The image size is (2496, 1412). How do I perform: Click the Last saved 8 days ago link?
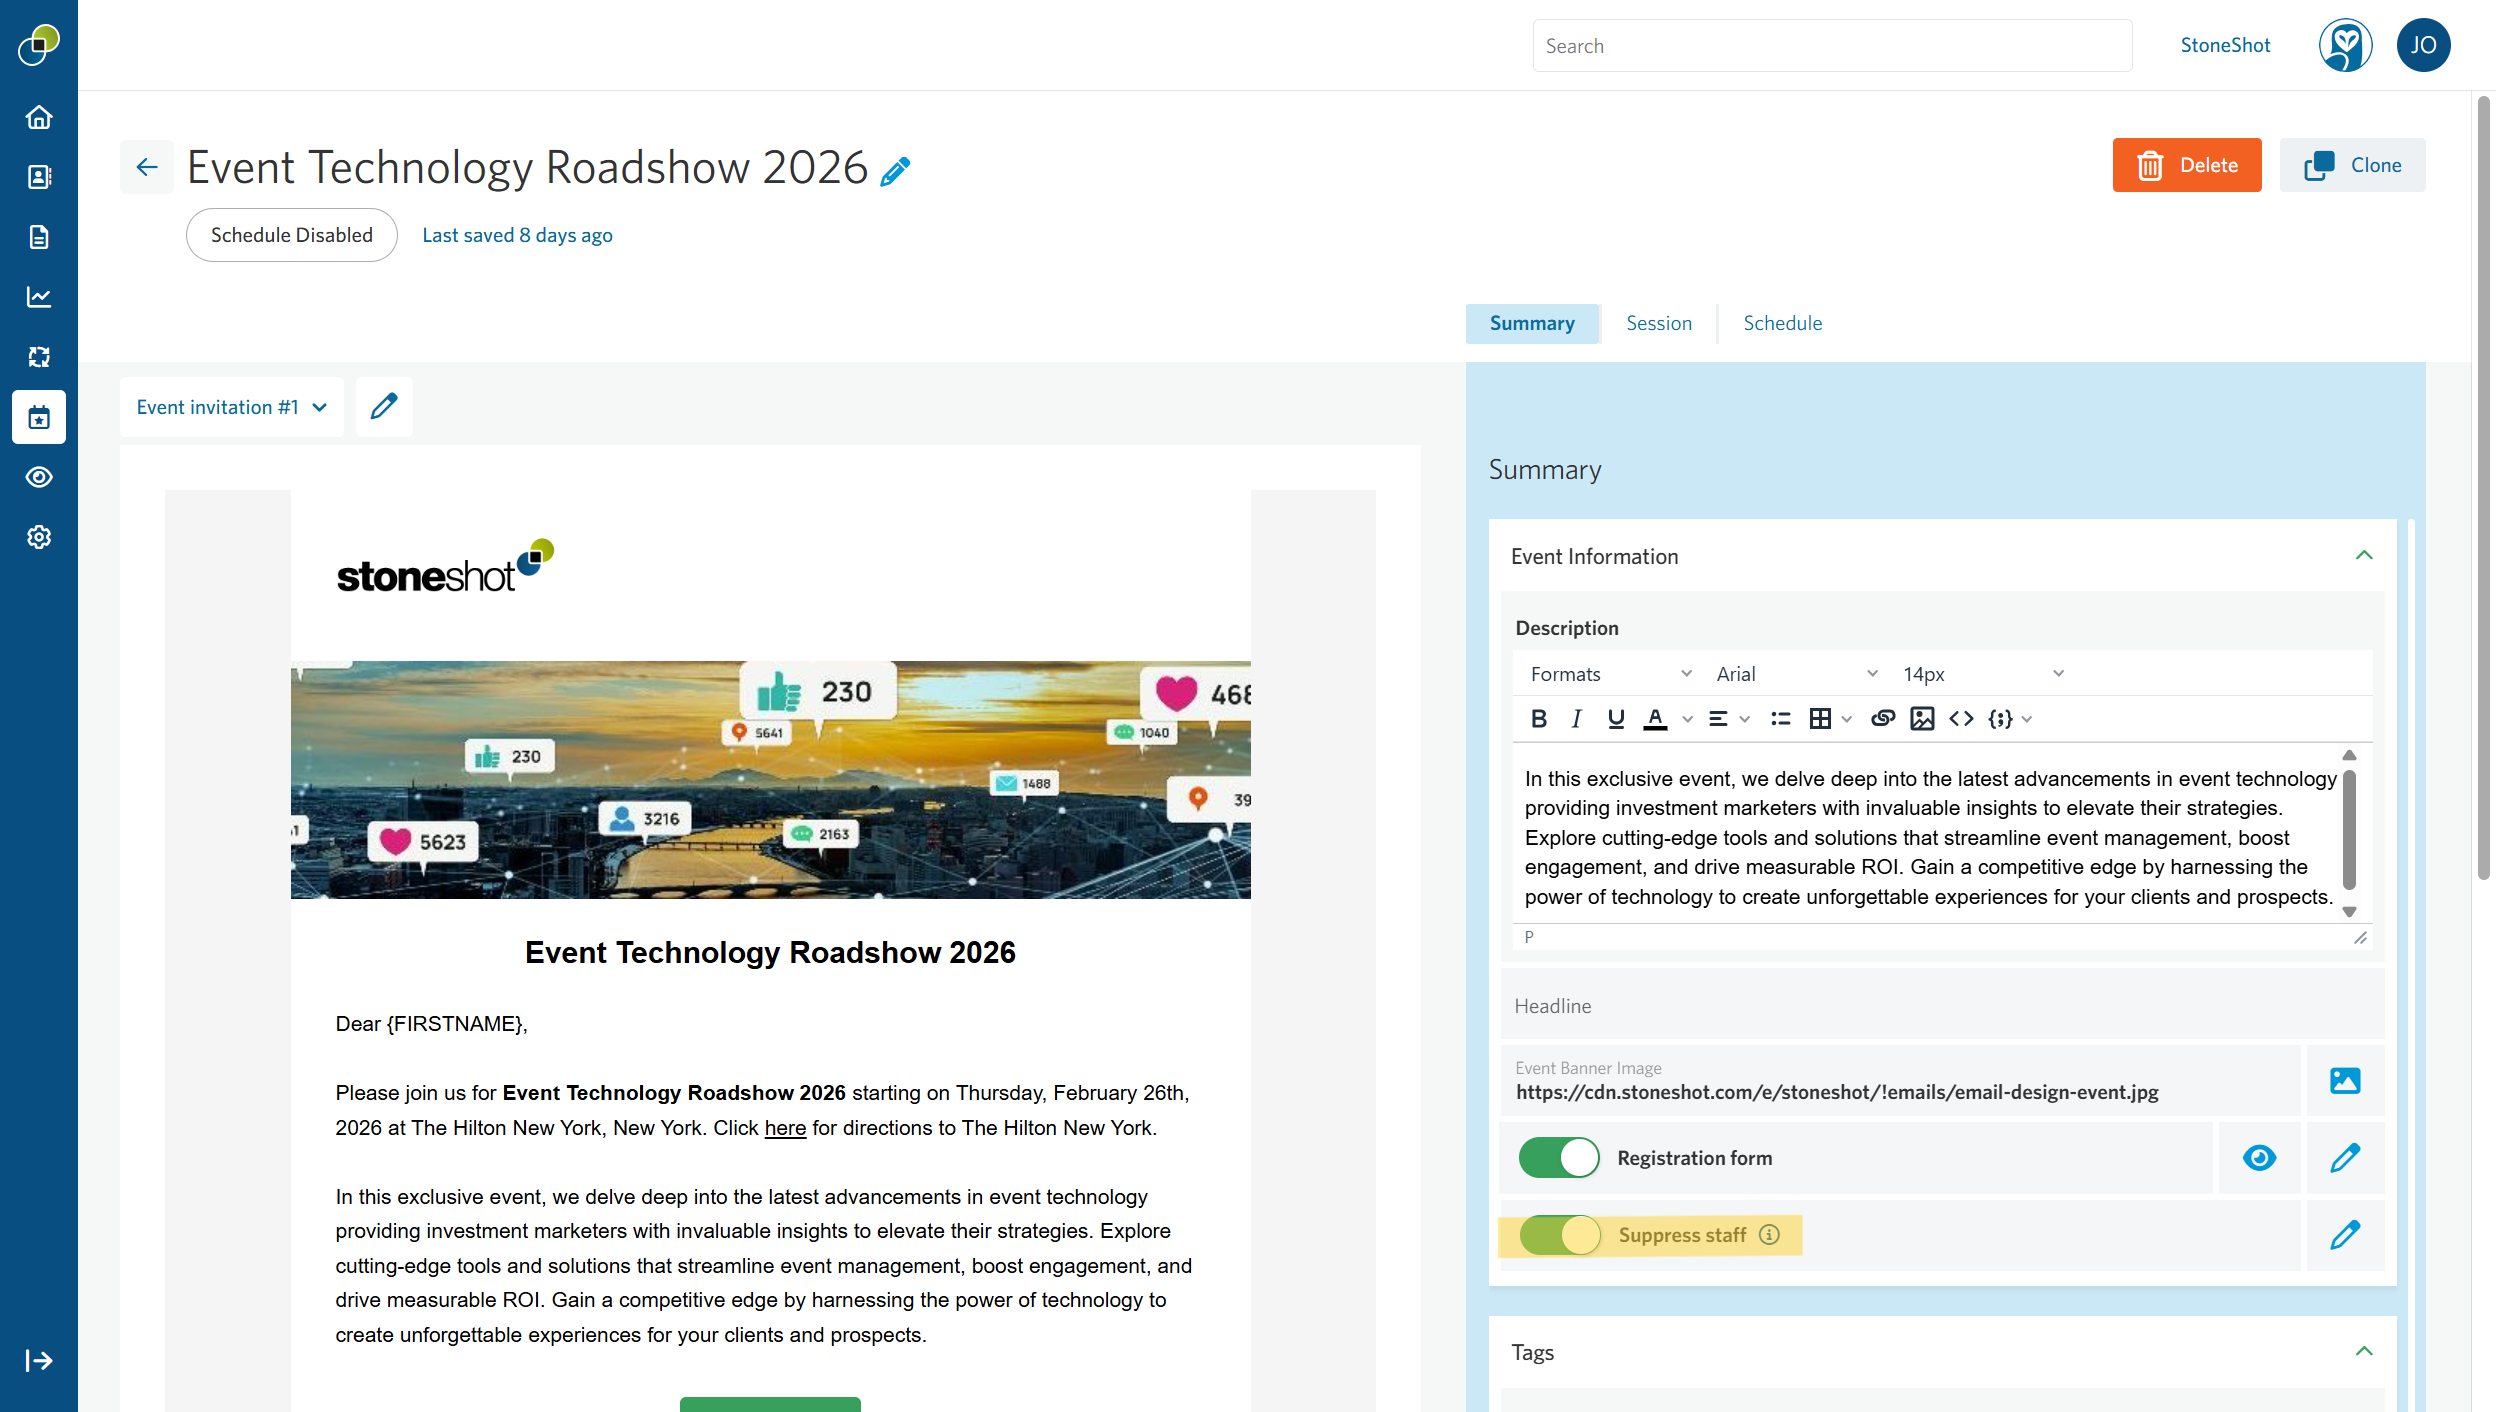pyautogui.click(x=517, y=235)
